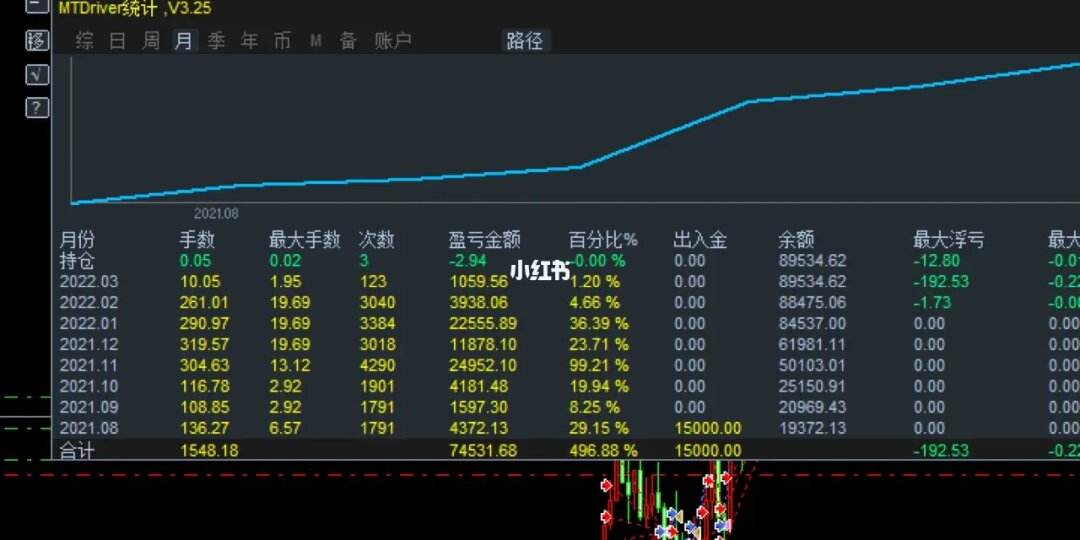Viewport: 1080px width, 540px height.
Task: Click the 余额 column header
Action: [796, 240]
